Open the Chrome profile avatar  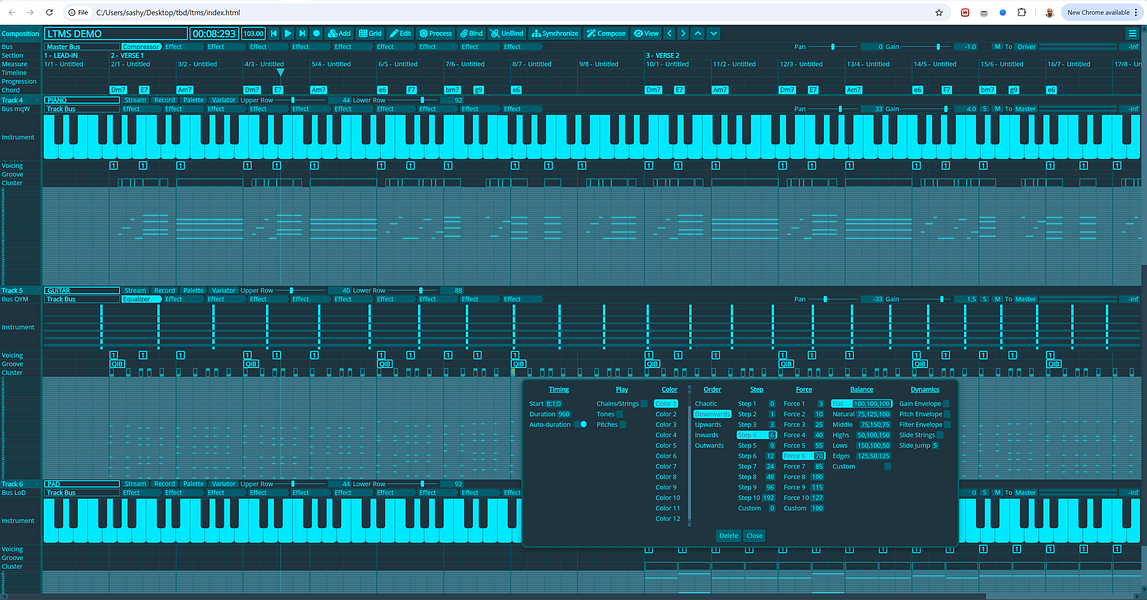(x=1050, y=12)
